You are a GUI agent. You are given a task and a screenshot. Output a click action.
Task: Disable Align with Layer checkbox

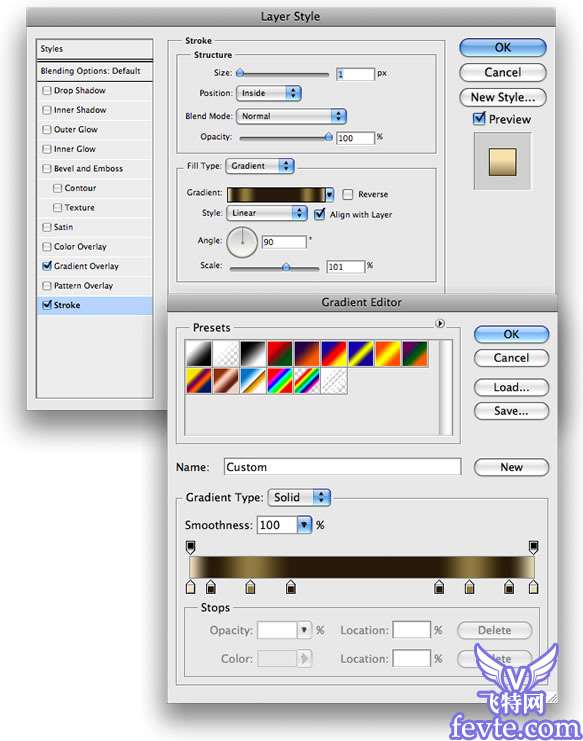tap(320, 214)
